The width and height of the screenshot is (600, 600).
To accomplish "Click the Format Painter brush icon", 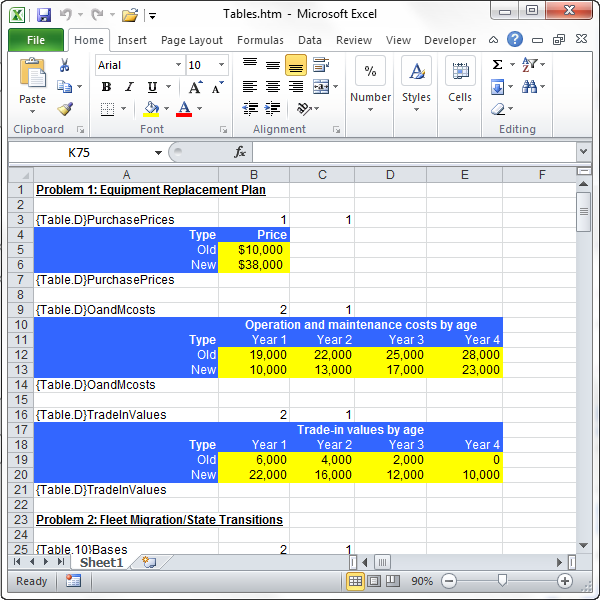I will pyautogui.click(x=65, y=109).
